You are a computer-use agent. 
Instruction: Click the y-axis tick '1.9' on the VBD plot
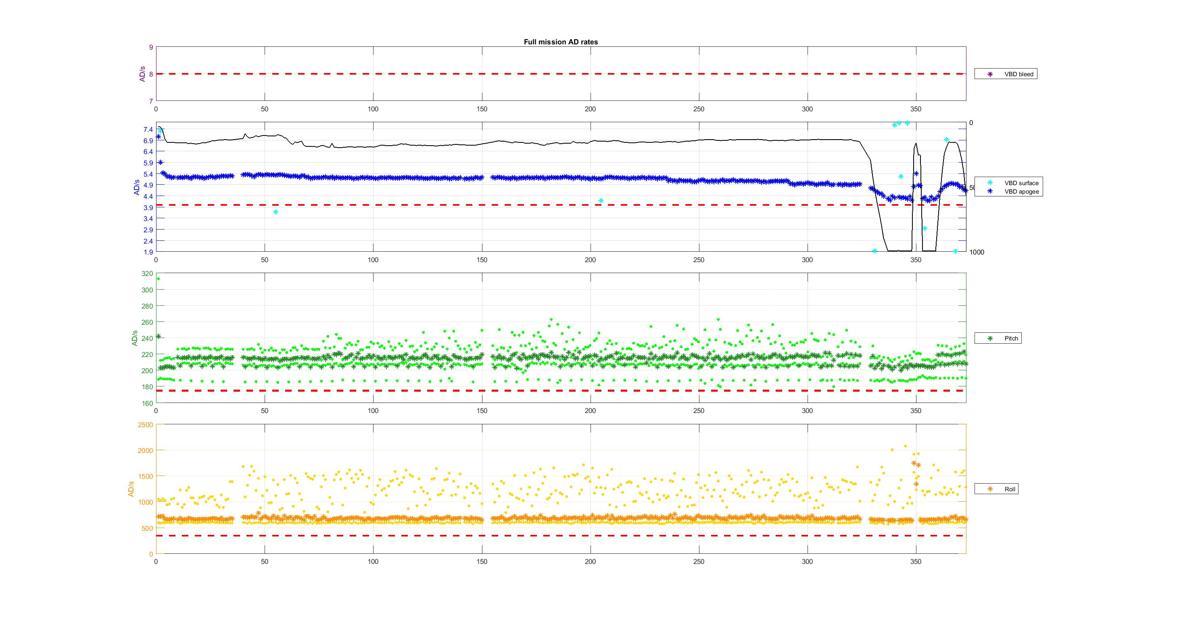pyautogui.click(x=148, y=252)
